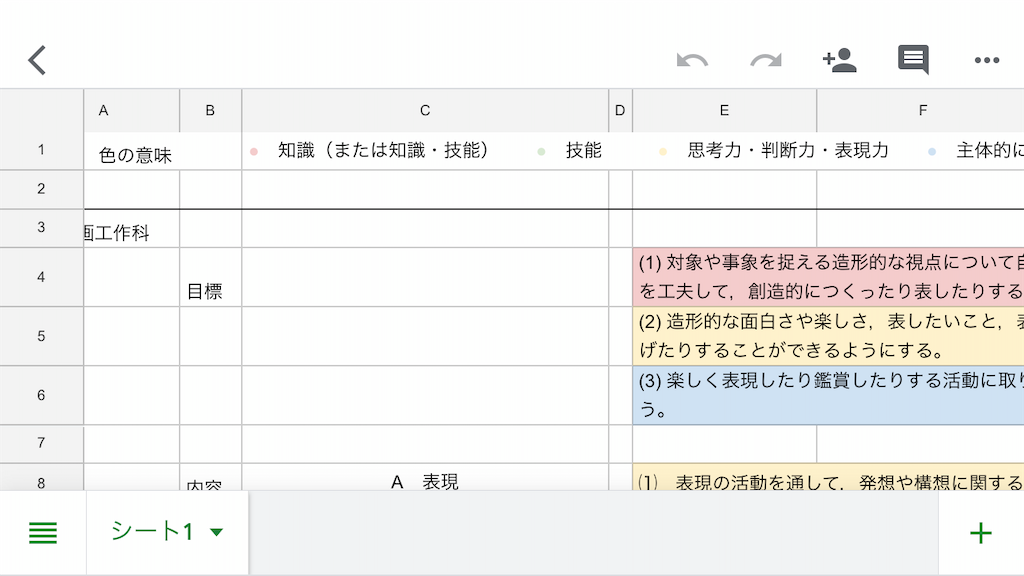Select row 2 header
Image resolution: width=1024 pixels, height=576 pixels.
click(x=41, y=189)
